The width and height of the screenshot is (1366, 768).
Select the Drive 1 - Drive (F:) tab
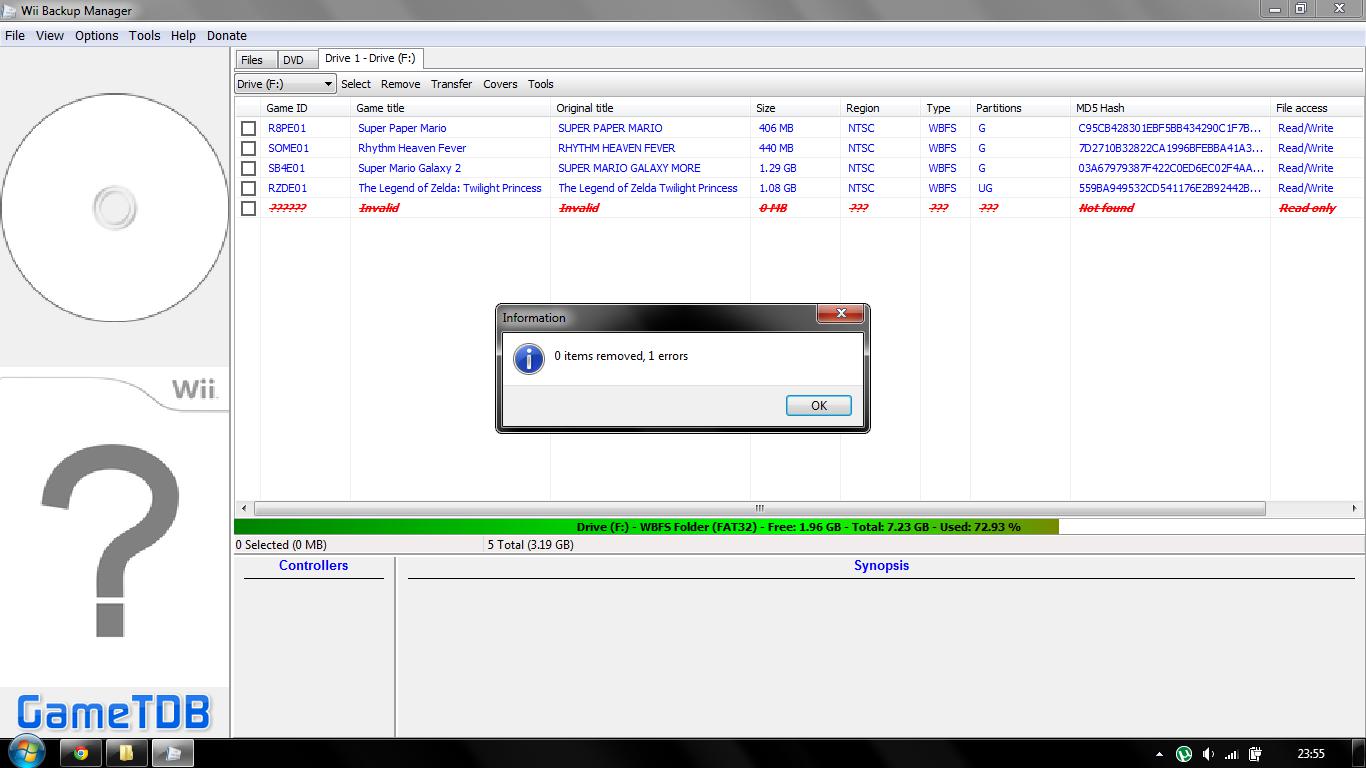point(370,58)
